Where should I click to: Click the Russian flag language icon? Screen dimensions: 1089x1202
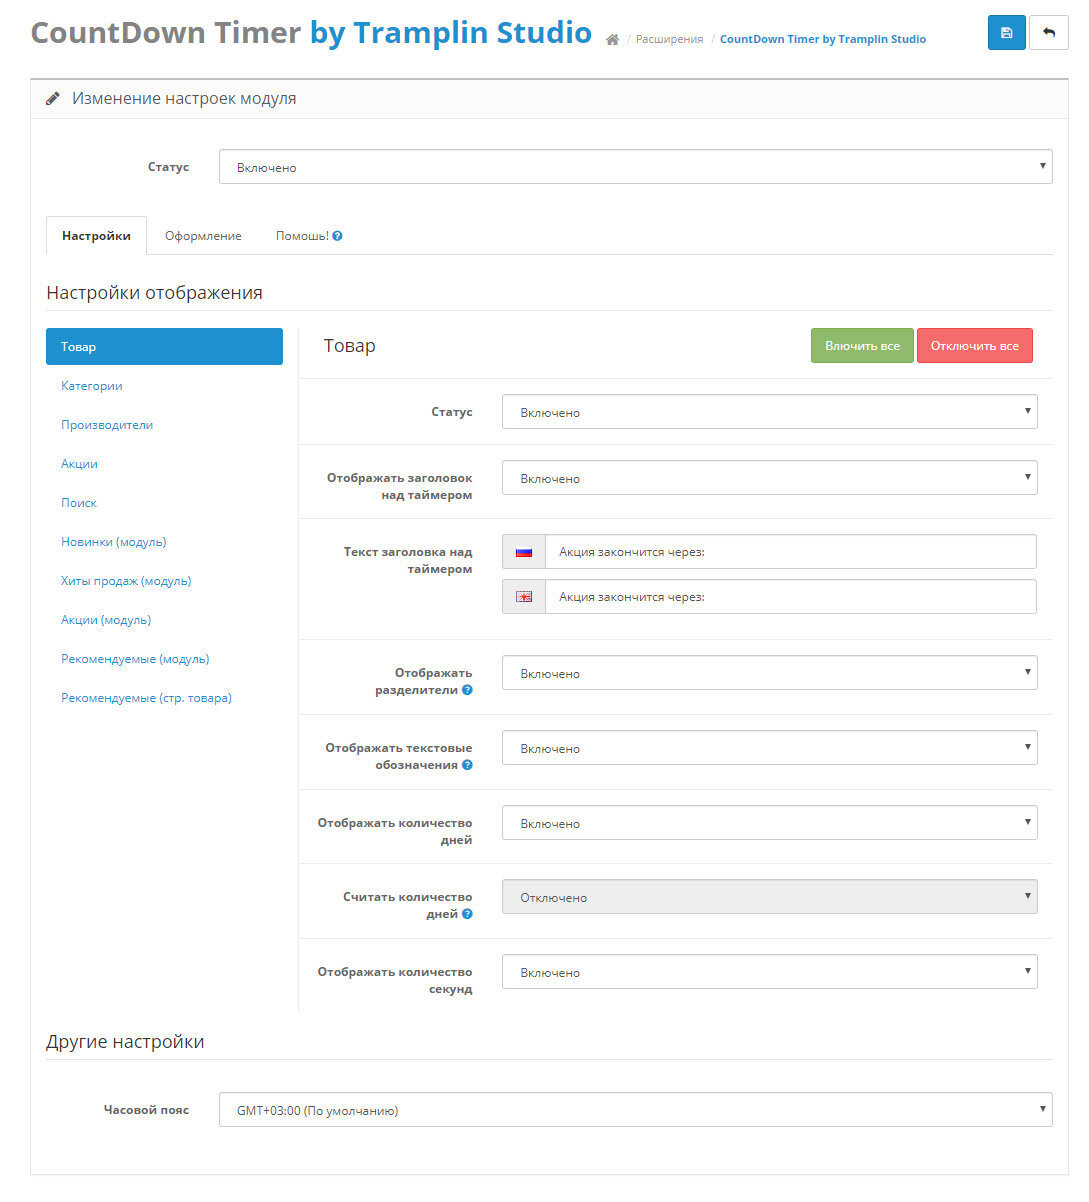(x=524, y=552)
